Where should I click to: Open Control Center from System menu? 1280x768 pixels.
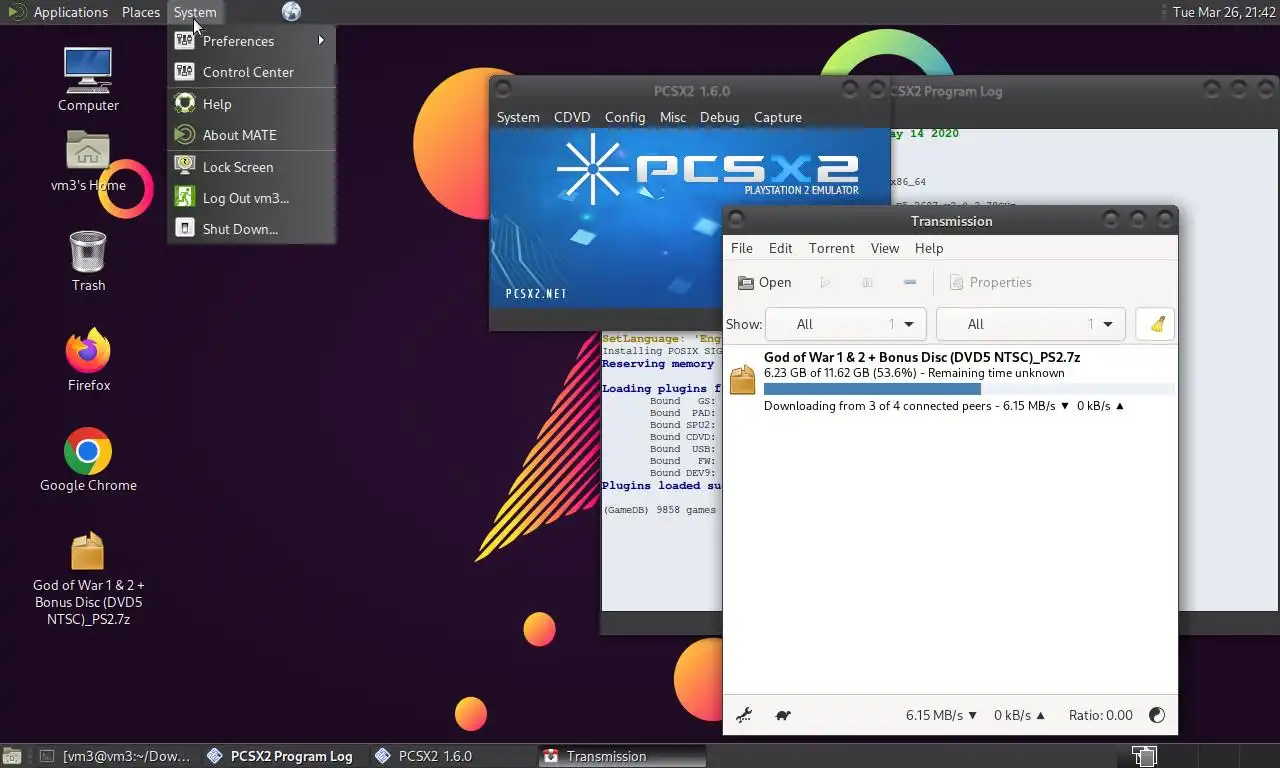coord(251,72)
